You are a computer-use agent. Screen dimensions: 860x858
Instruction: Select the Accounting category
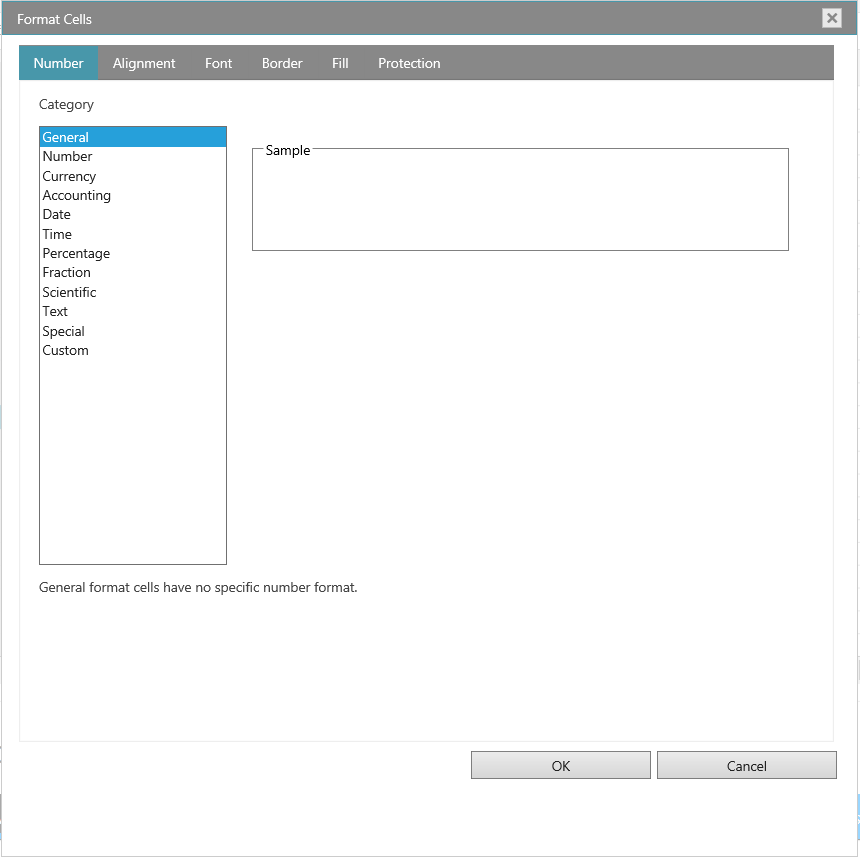[x=76, y=195]
